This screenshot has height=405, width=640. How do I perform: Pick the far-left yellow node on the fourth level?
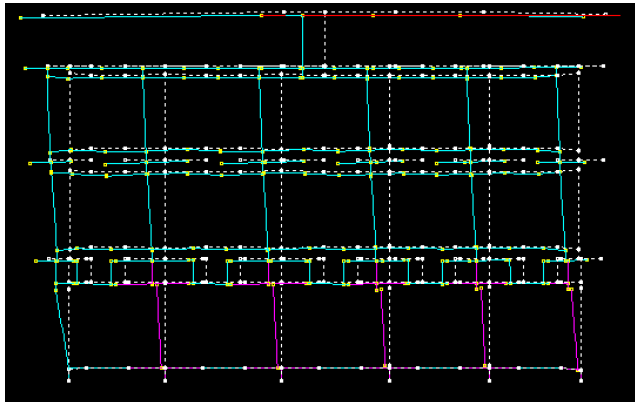36,260
